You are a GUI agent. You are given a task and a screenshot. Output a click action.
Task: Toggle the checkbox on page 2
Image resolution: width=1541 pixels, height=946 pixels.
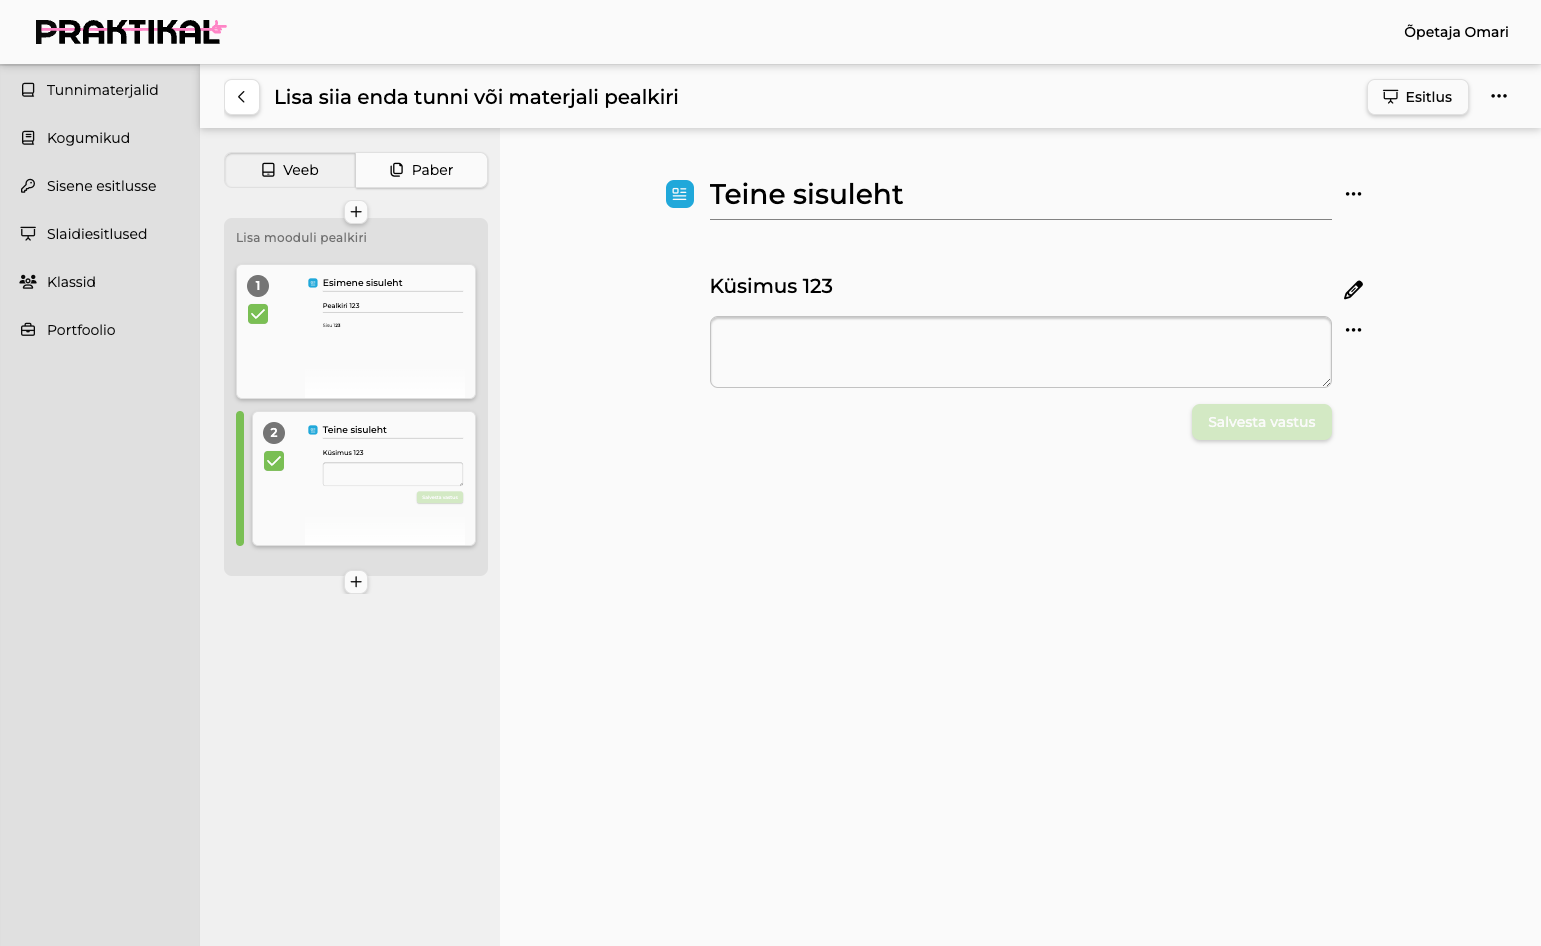click(274, 461)
